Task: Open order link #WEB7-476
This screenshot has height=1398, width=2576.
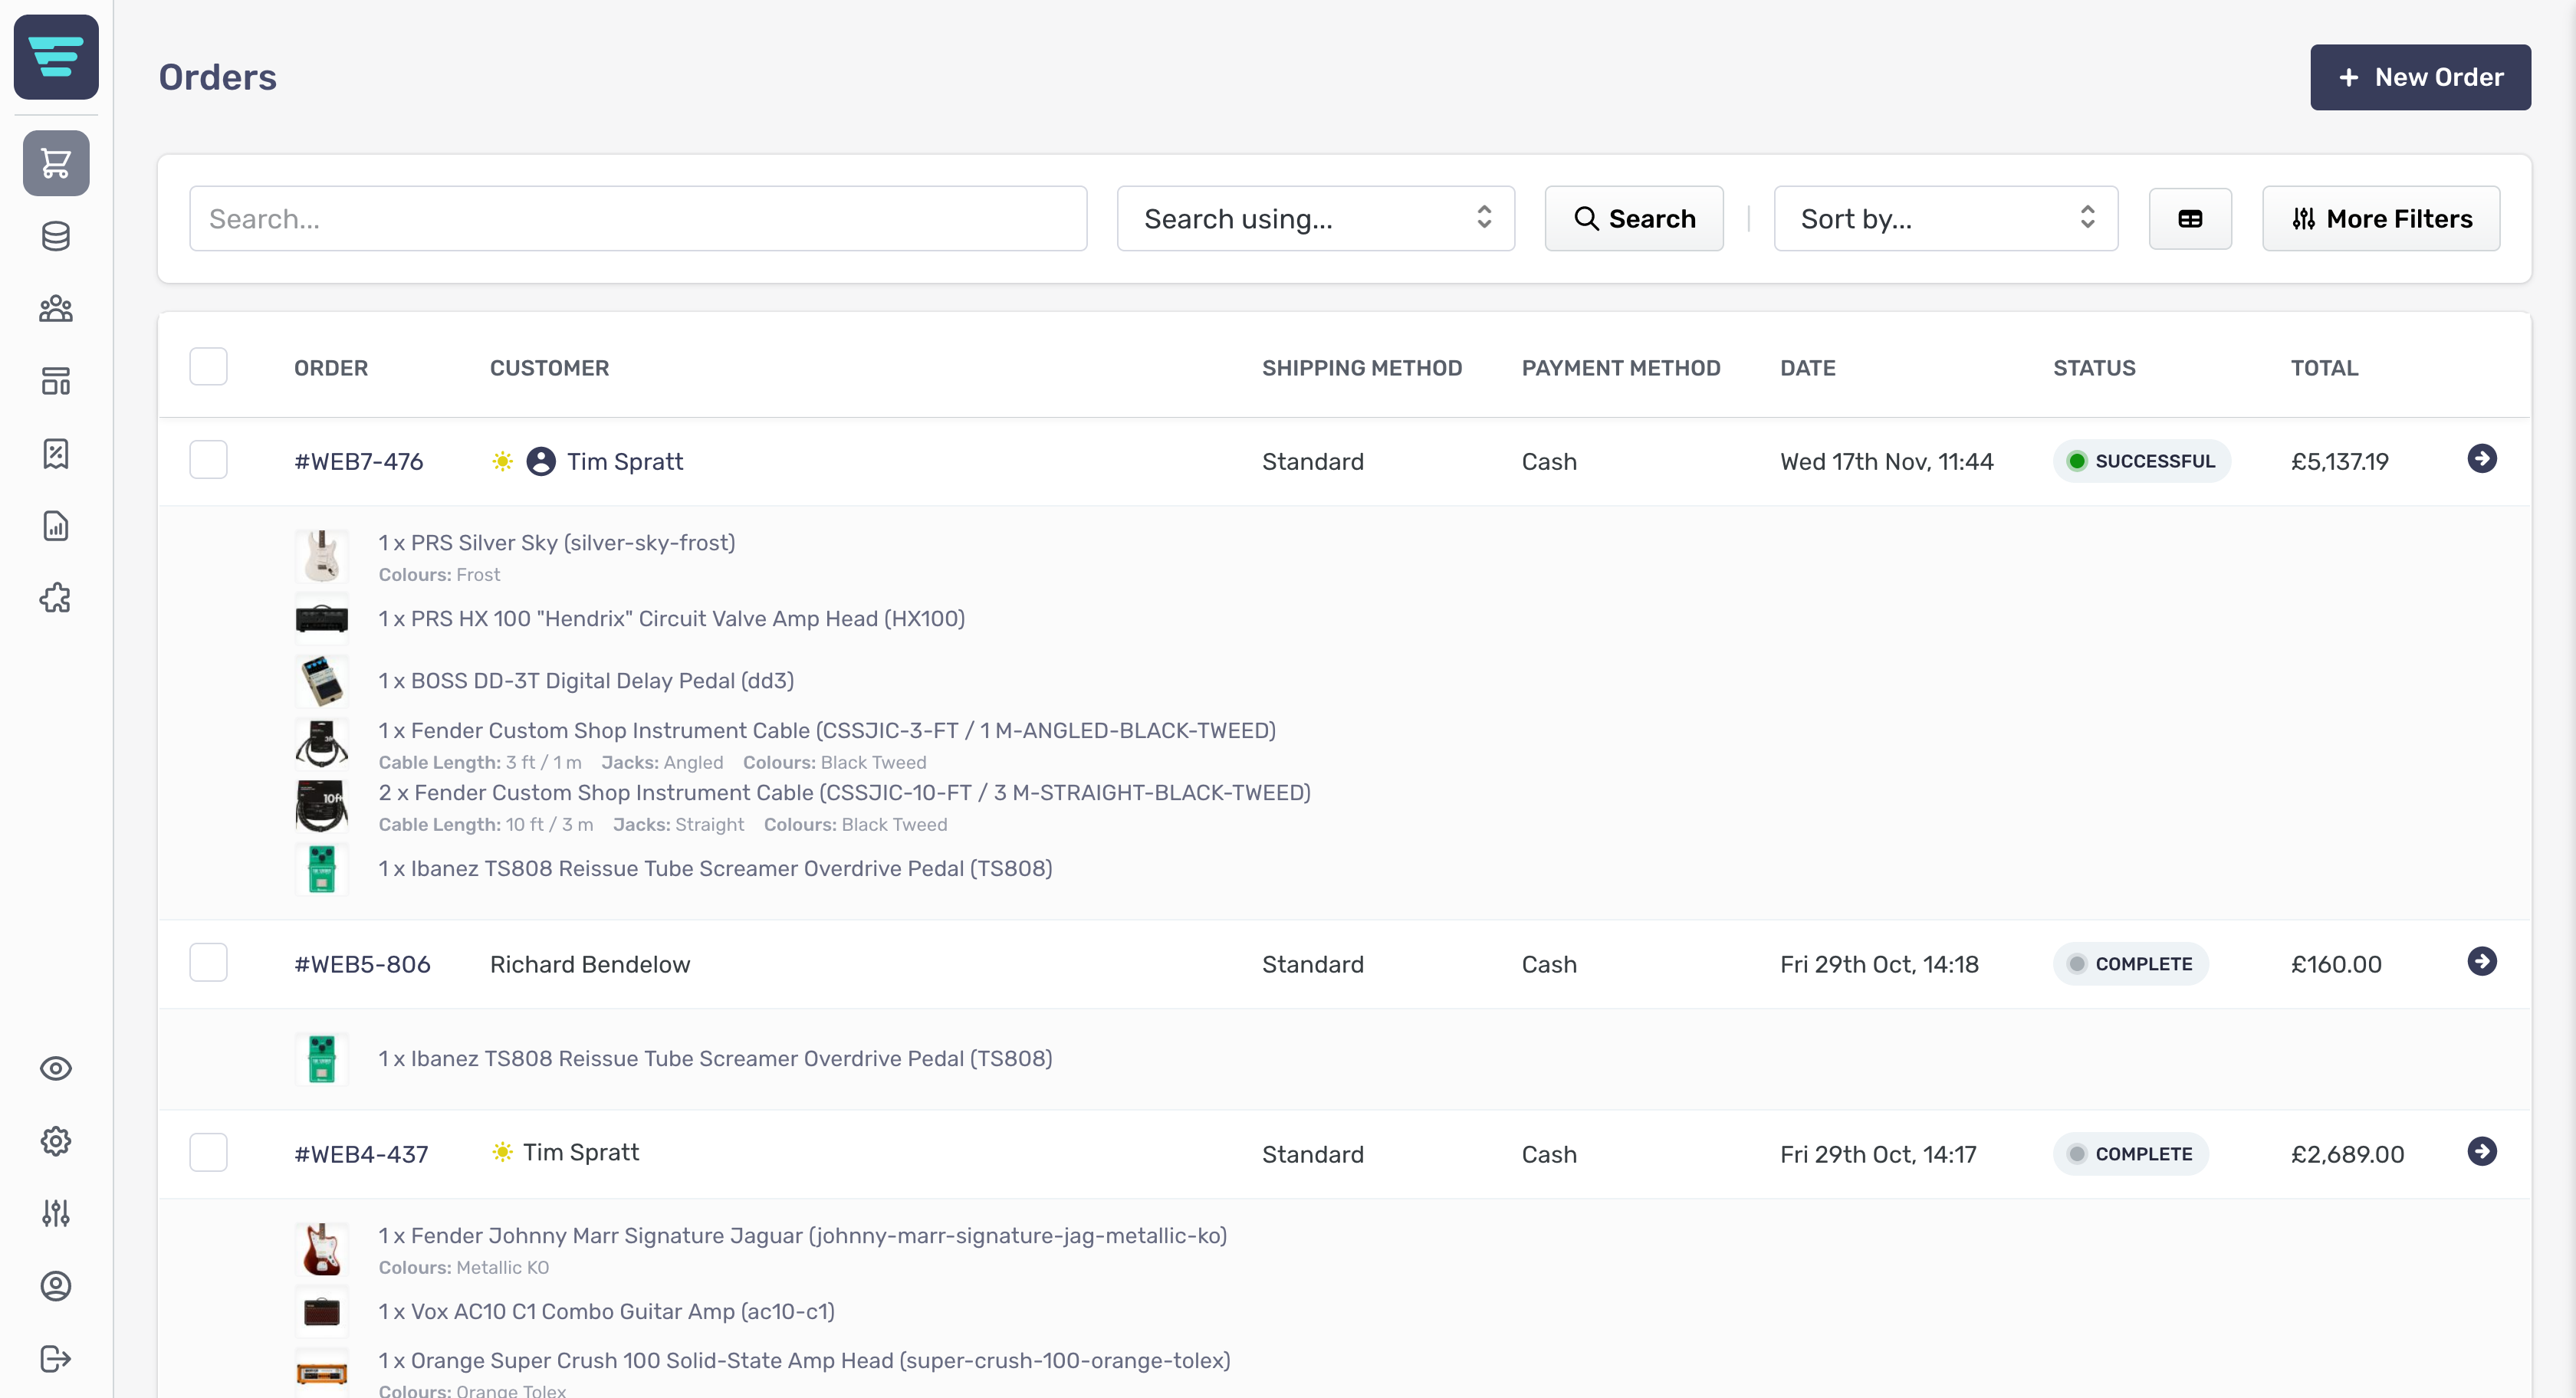Action: click(359, 462)
